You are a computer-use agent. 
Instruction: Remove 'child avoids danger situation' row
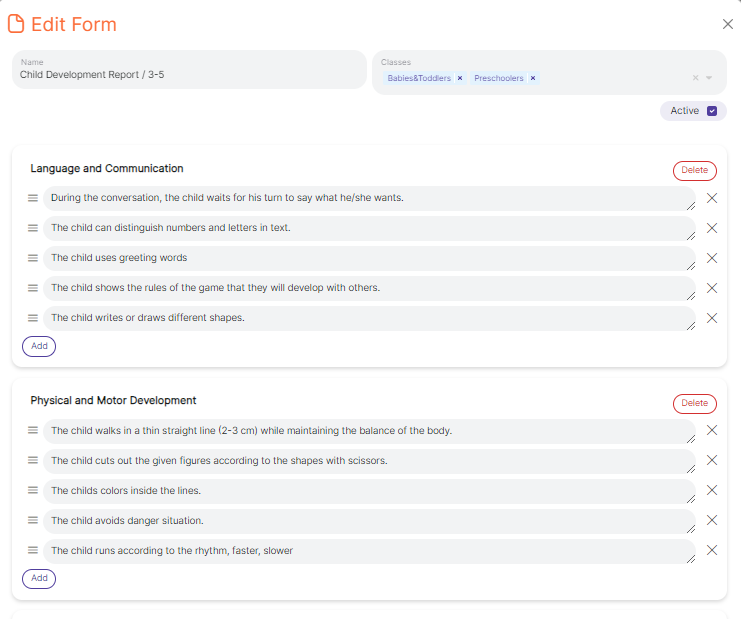click(712, 520)
